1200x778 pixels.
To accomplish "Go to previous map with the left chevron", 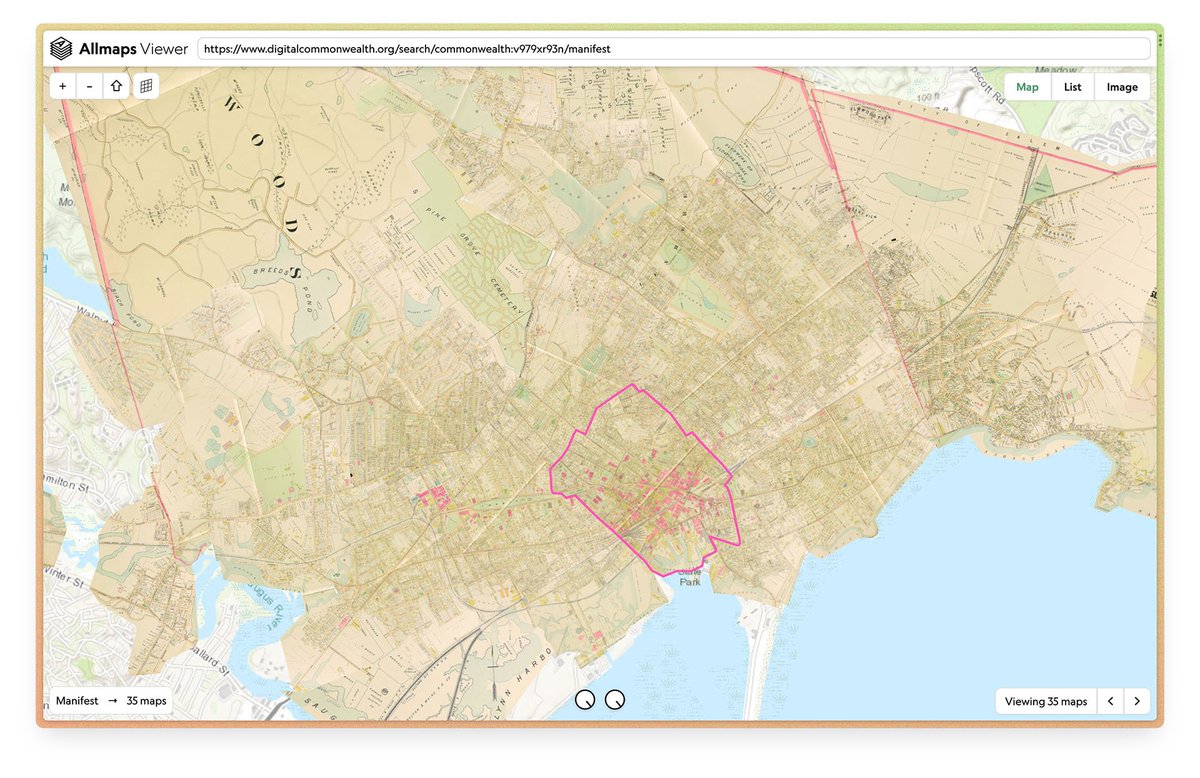I will point(1110,701).
